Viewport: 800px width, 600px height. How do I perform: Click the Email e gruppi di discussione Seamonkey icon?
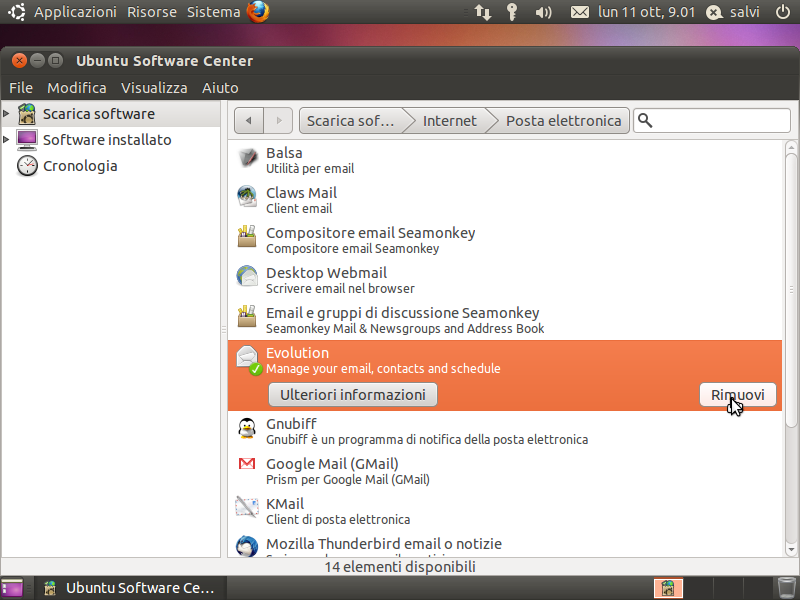(247, 317)
